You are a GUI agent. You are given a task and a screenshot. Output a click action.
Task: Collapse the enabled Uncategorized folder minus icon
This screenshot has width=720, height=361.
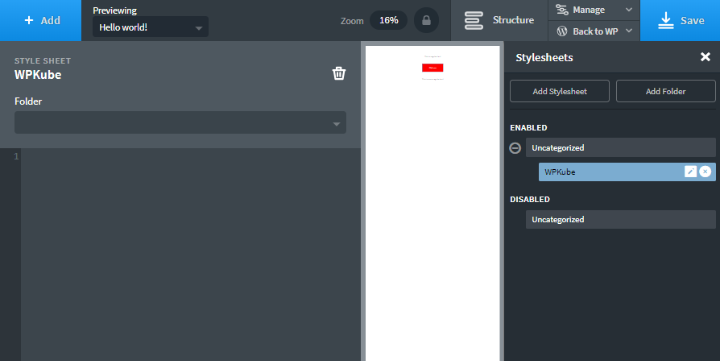(515, 148)
